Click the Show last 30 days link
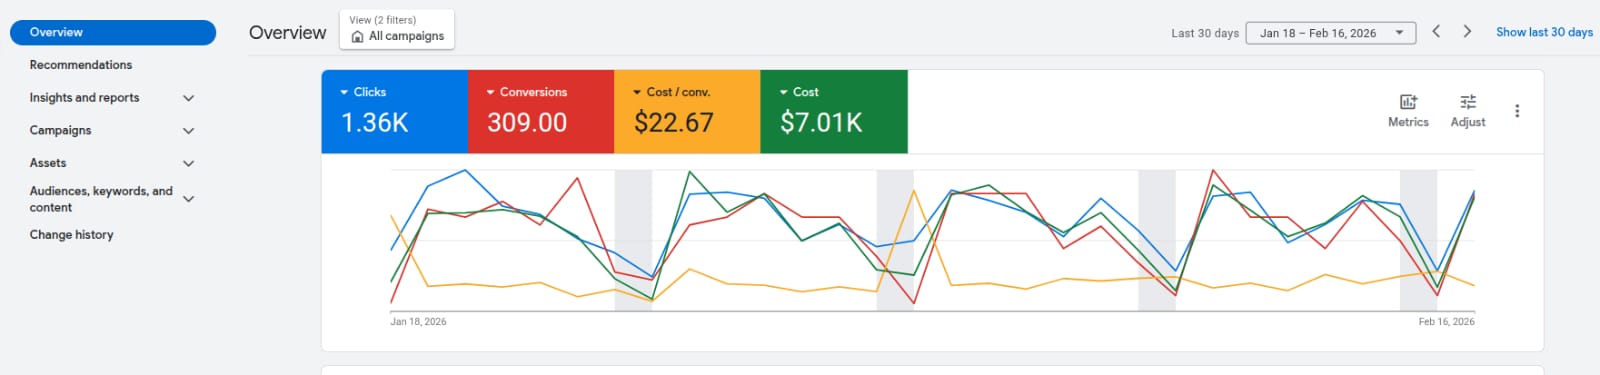This screenshot has width=1600, height=375. point(1544,32)
